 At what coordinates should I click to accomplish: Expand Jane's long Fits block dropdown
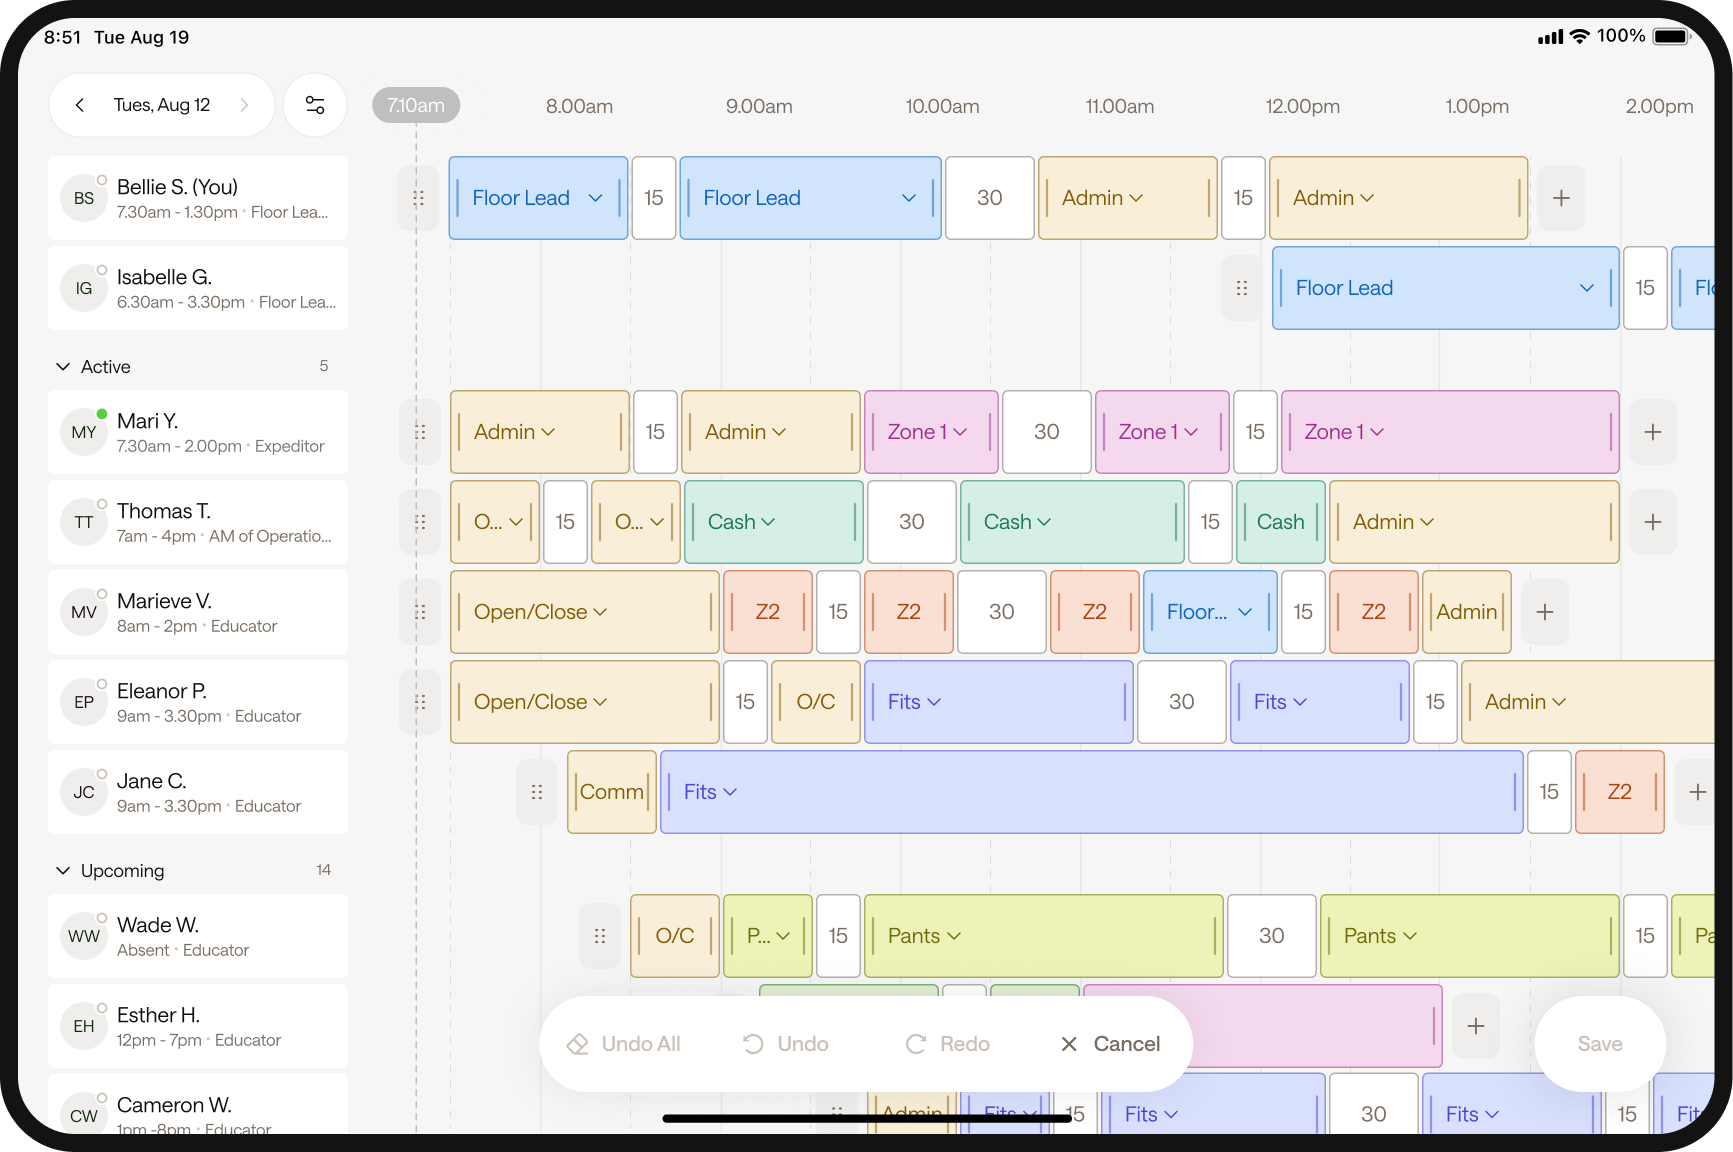coord(730,792)
